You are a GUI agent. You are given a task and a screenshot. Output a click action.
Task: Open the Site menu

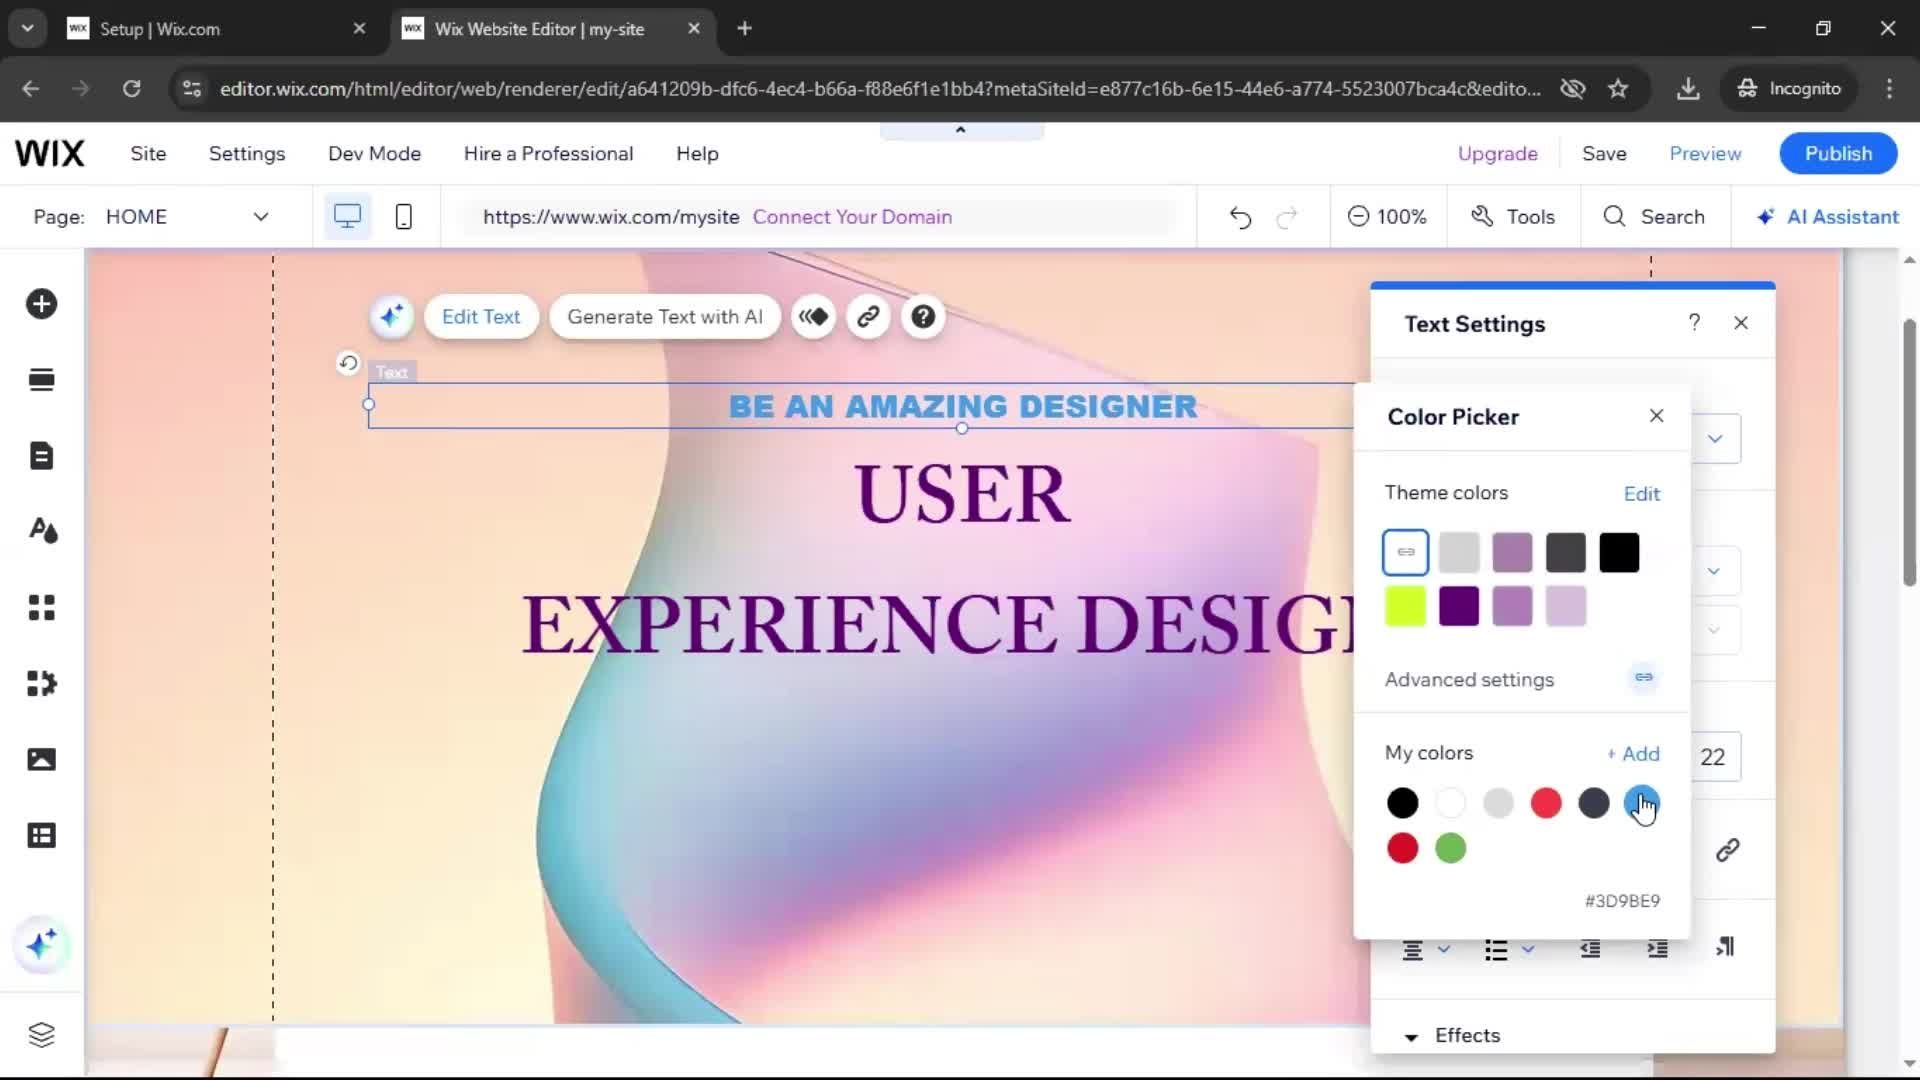click(x=148, y=154)
